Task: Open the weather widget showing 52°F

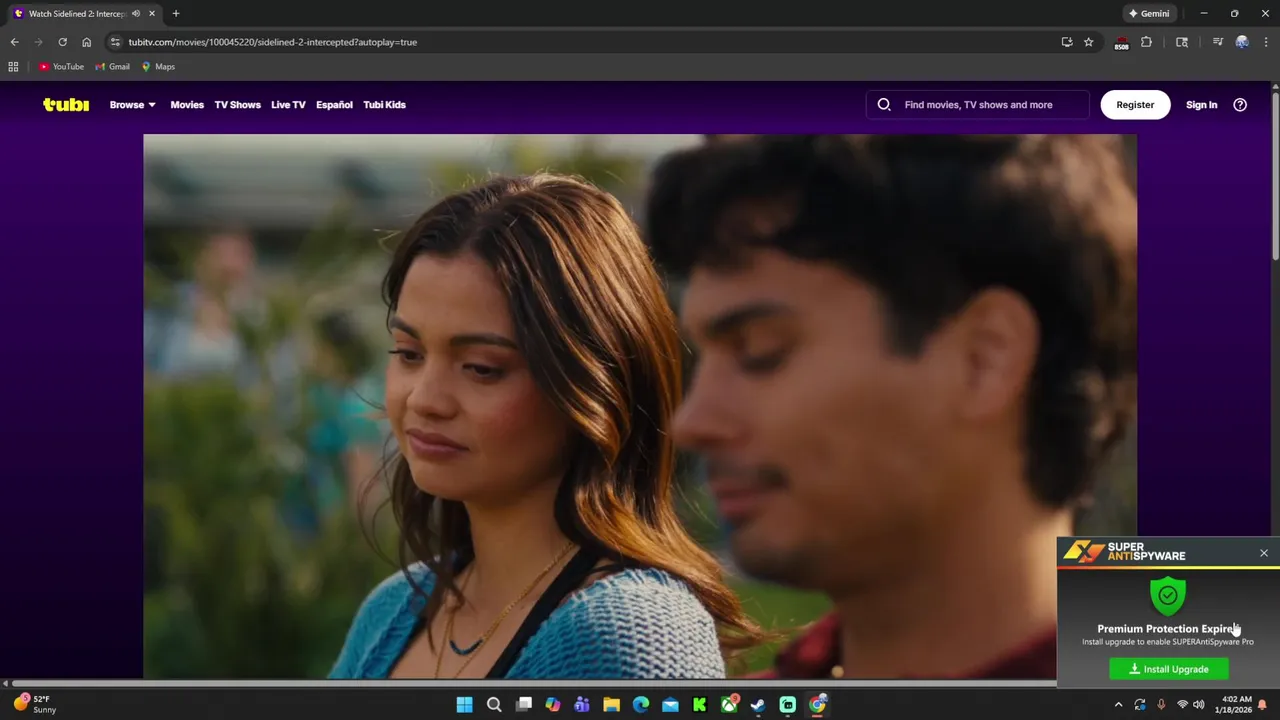Action: click(35, 705)
